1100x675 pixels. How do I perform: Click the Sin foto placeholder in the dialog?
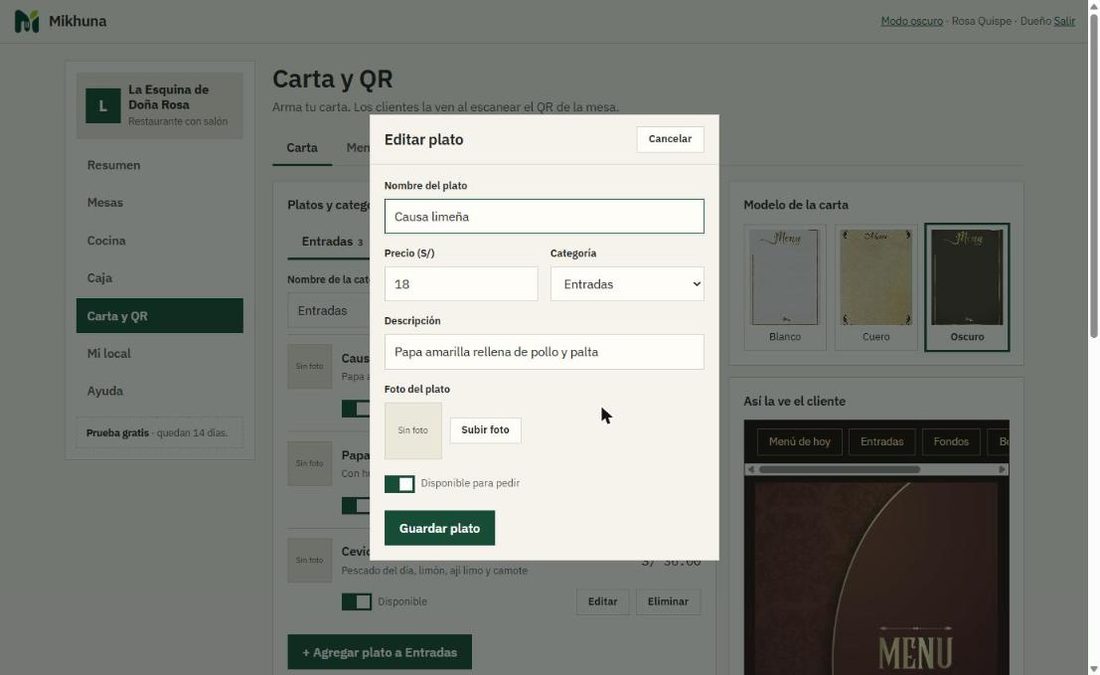[x=413, y=430]
